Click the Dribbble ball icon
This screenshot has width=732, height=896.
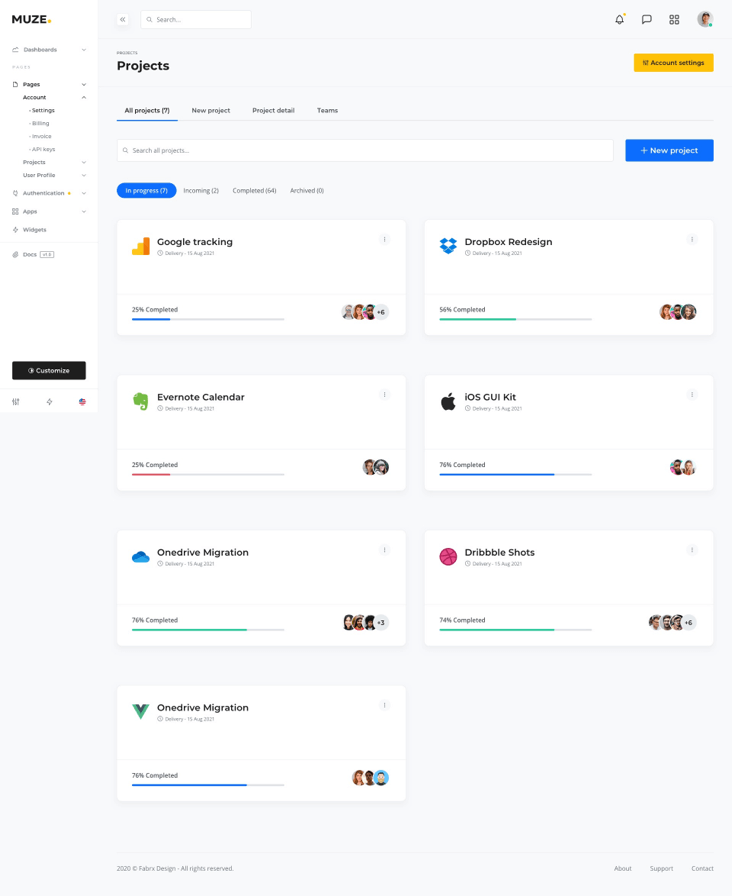point(448,557)
